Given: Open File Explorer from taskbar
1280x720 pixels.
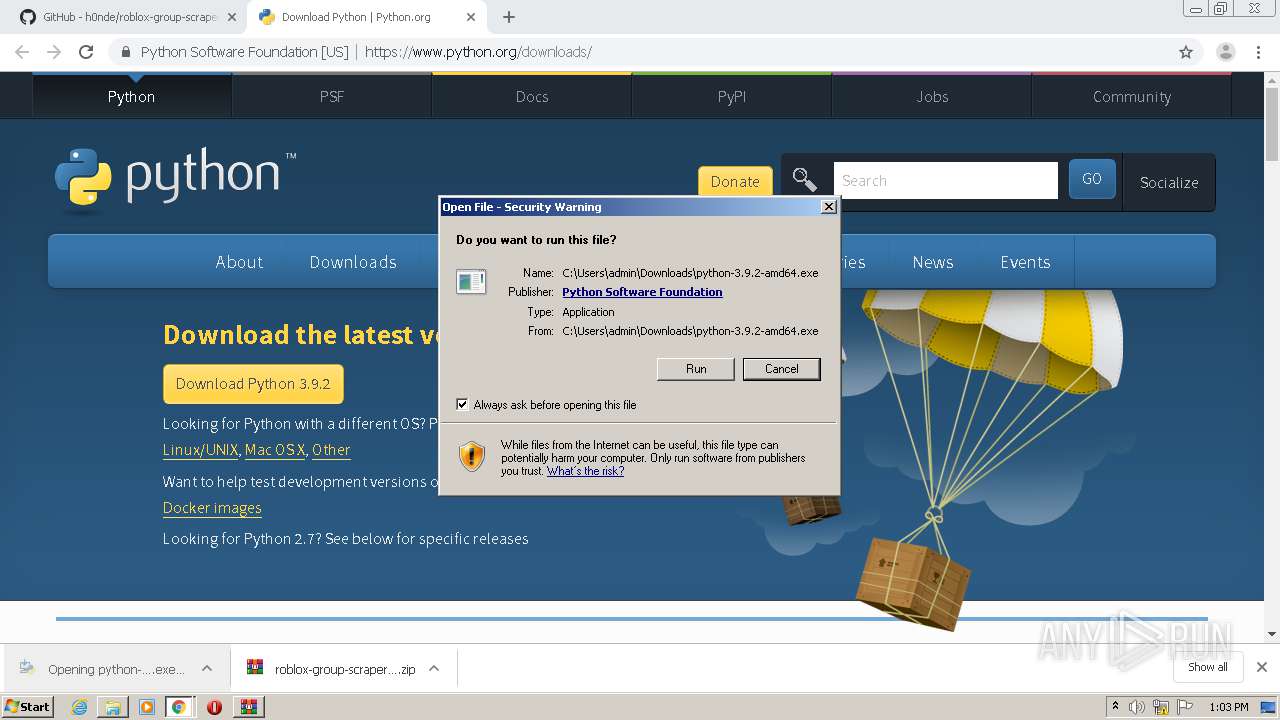Looking at the screenshot, I should [113, 707].
